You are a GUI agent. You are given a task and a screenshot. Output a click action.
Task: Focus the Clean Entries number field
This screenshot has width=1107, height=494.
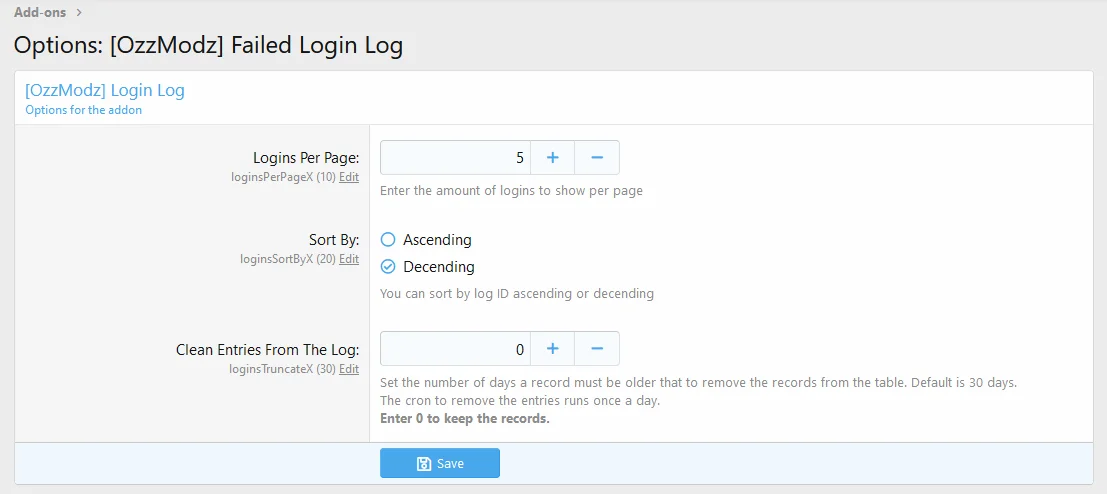(x=455, y=349)
